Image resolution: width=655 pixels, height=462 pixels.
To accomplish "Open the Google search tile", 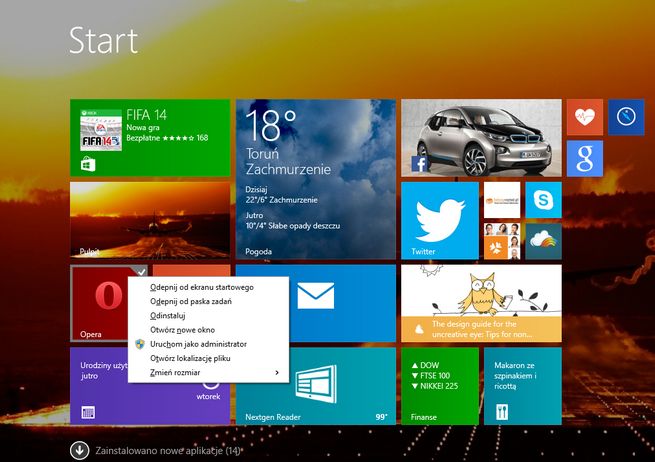I will point(585,158).
